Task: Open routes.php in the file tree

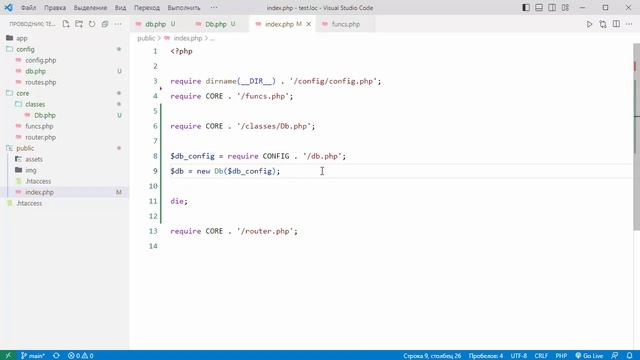Action: [x=40, y=82]
